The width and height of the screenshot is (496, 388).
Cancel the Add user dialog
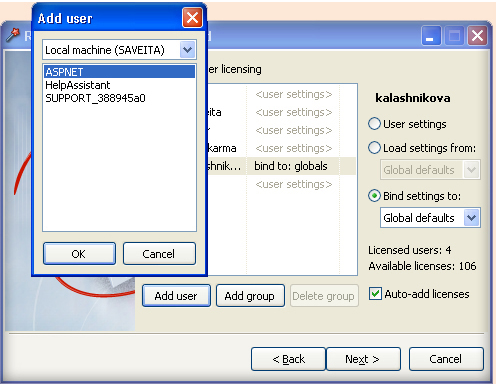coord(159,254)
